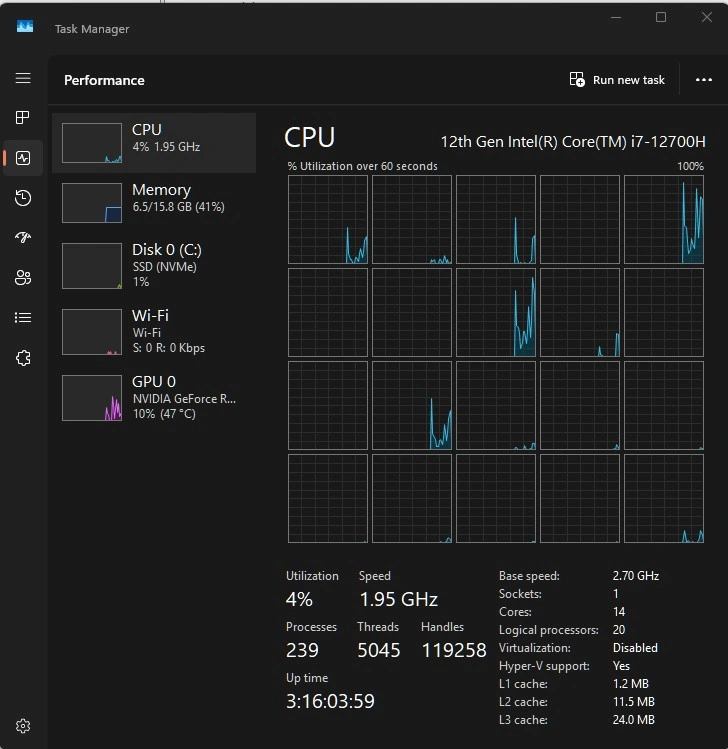728x749 pixels.
Task: Select the Disk 0 (C:) resource entry
Action: tap(154, 266)
